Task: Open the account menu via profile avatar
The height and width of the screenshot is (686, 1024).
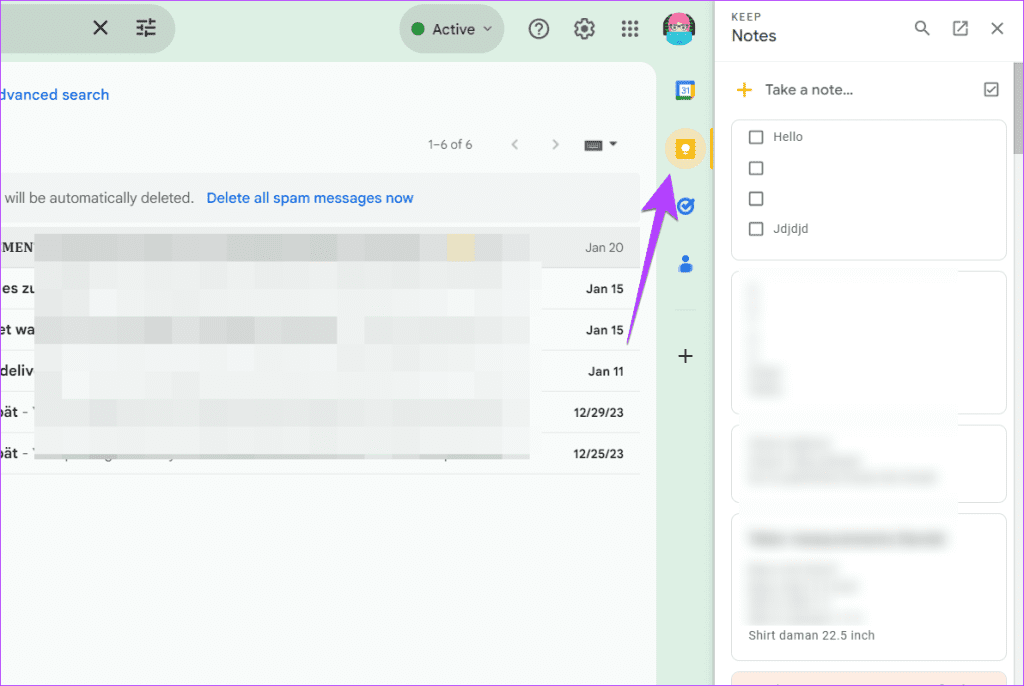Action: (679, 29)
